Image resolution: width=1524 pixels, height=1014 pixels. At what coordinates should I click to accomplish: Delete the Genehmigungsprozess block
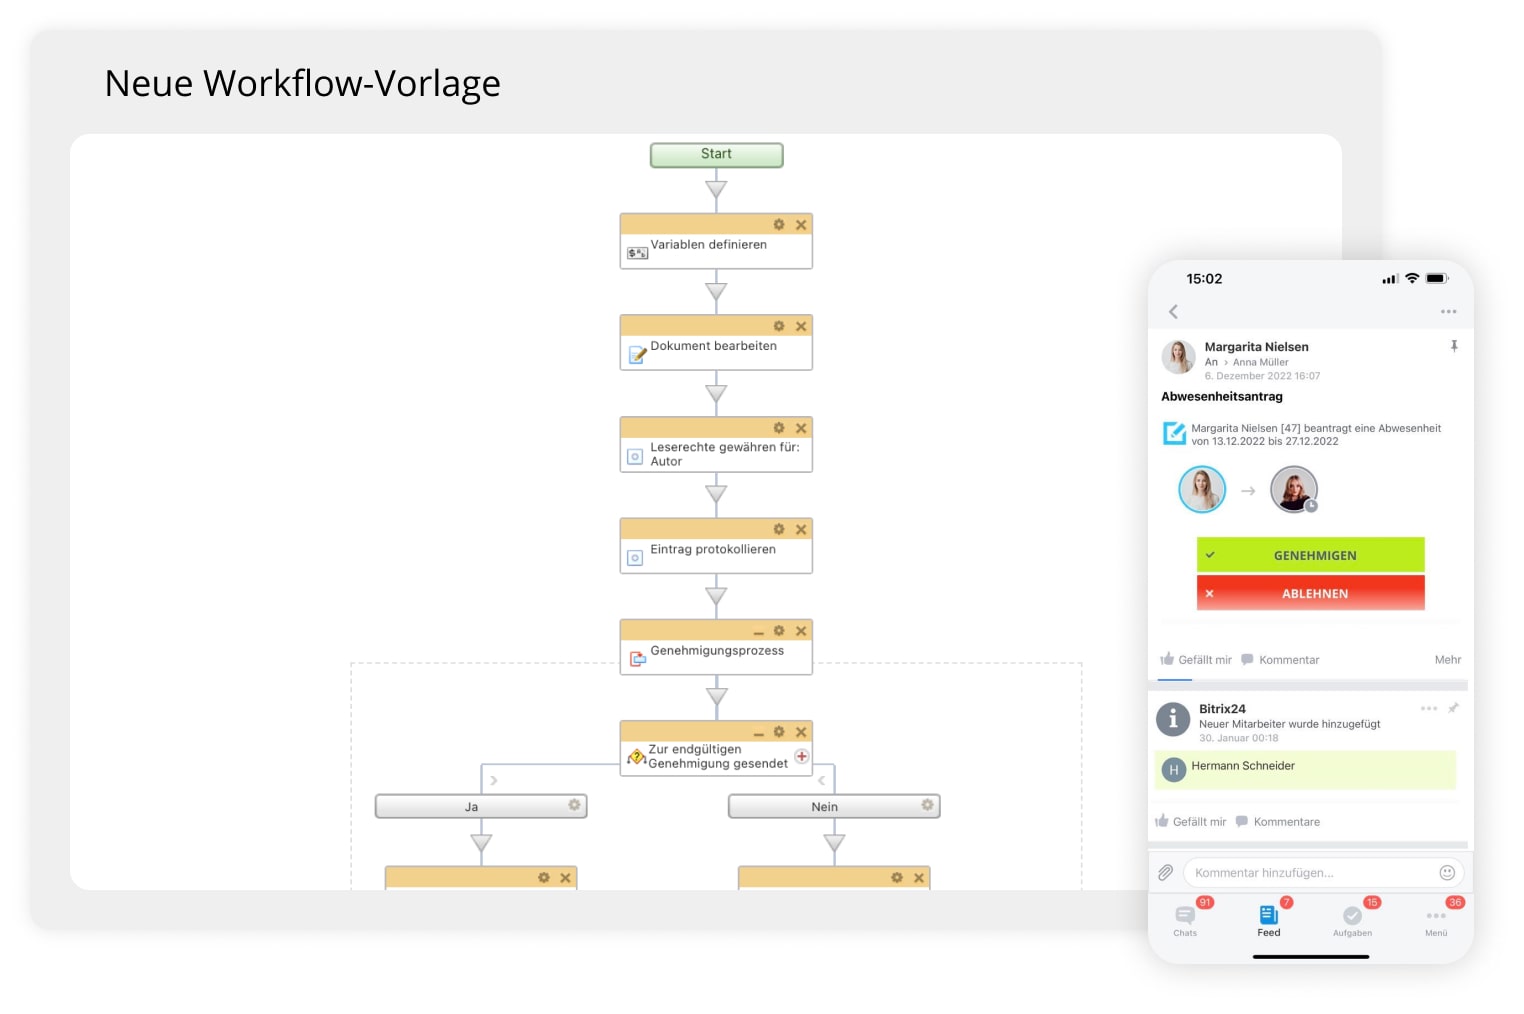(x=801, y=631)
